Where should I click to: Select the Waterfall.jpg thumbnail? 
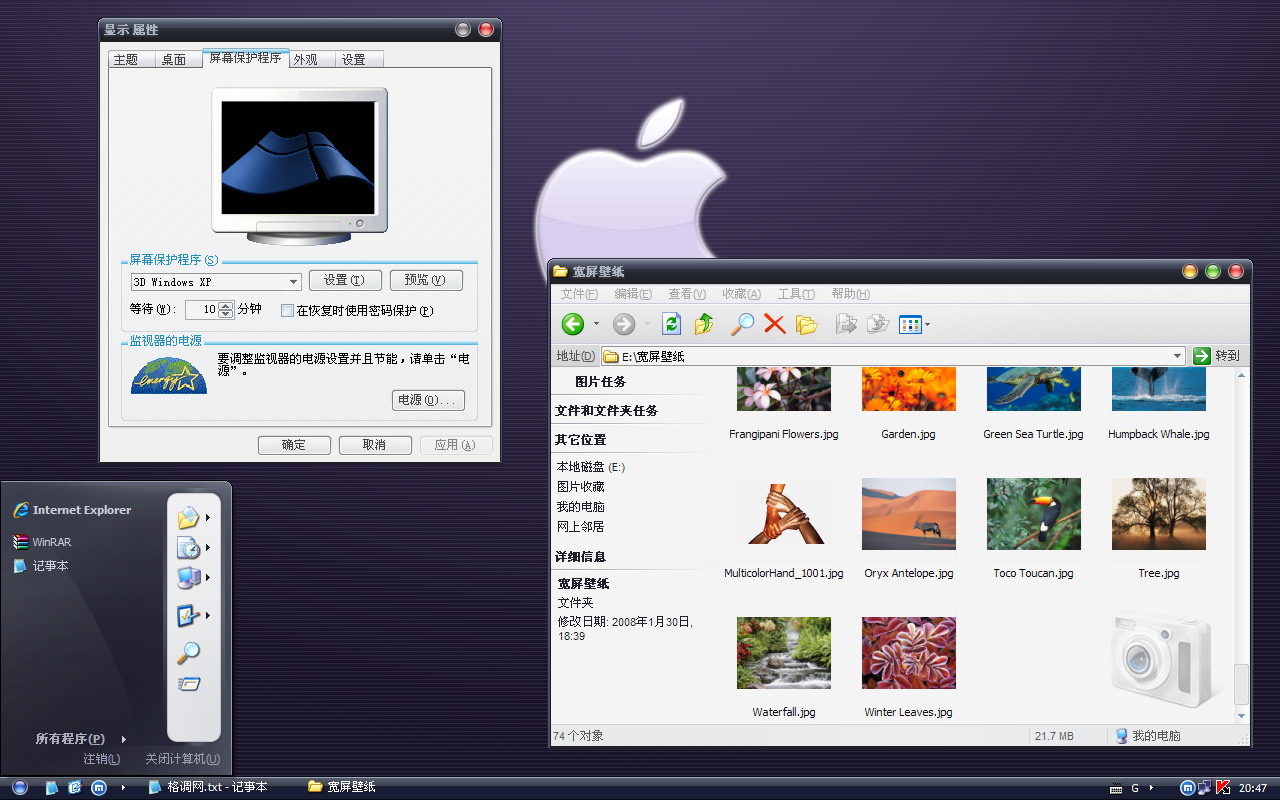(x=784, y=653)
